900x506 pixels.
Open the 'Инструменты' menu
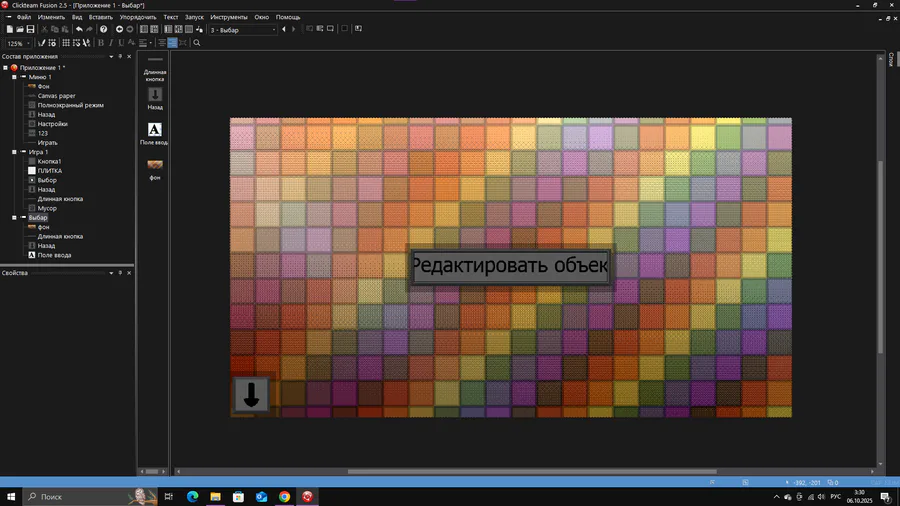coord(228,17)
